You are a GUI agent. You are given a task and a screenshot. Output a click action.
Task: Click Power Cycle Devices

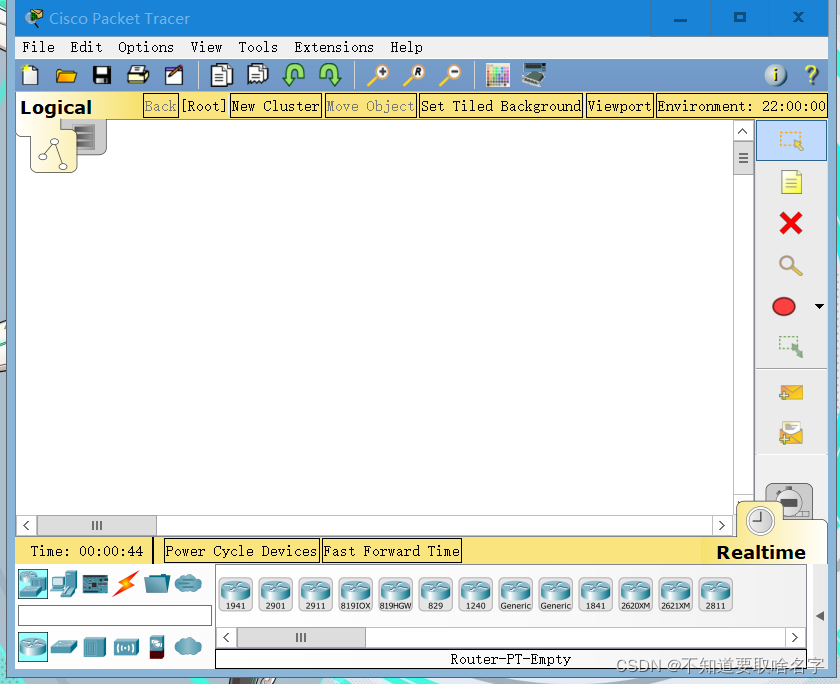tap(242, 551)
